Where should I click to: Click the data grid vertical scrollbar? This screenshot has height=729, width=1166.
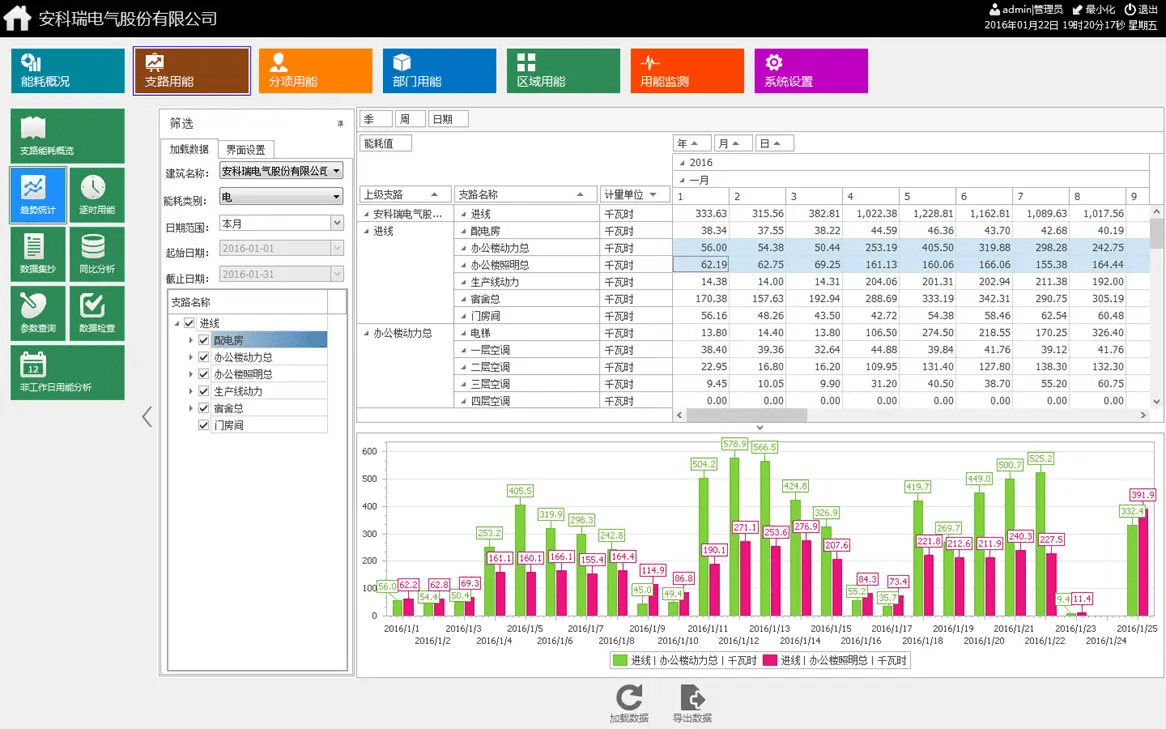tap(1157, 300)
